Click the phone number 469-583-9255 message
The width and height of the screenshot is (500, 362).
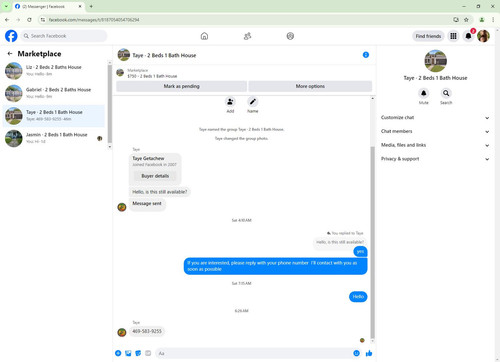(147, 331)
